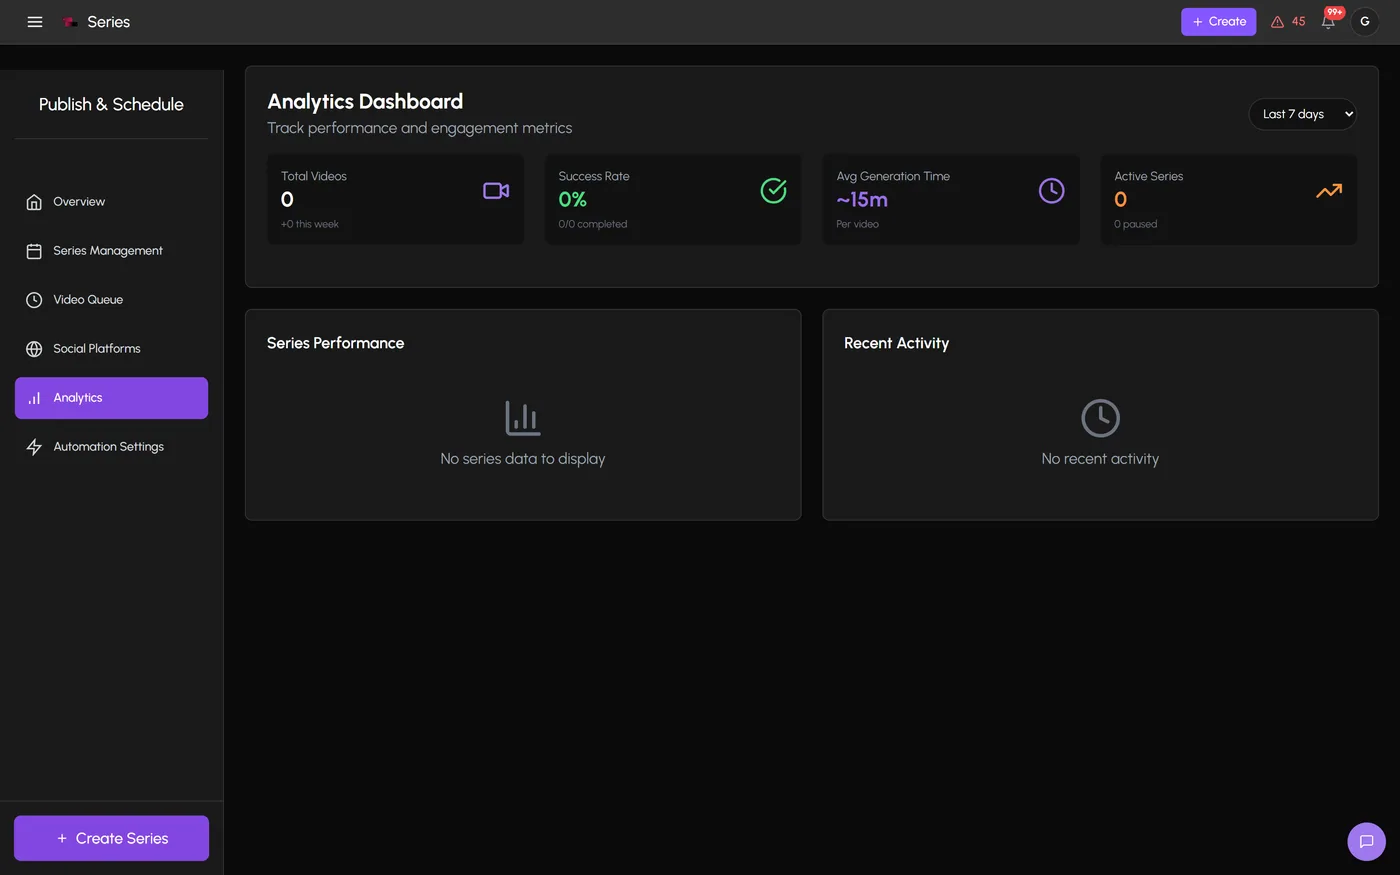Click the clock icon in Recent Activity
The width and height of the screenshot is (1400, 875).
point(1100,418)
